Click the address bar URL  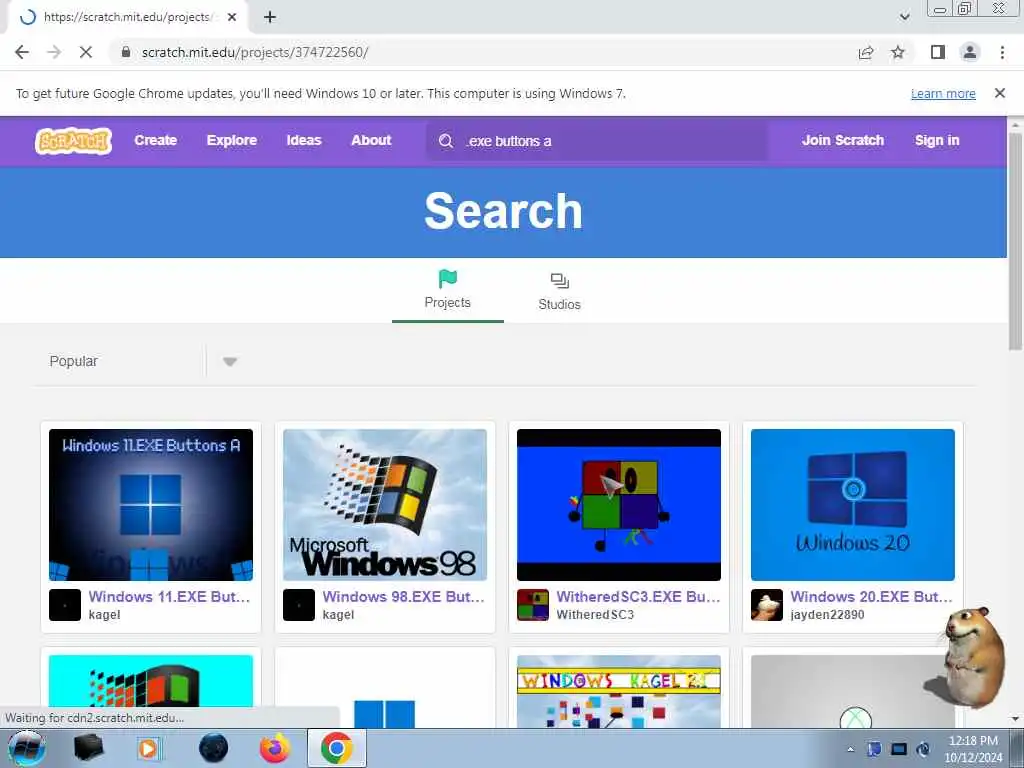point(255,52)
